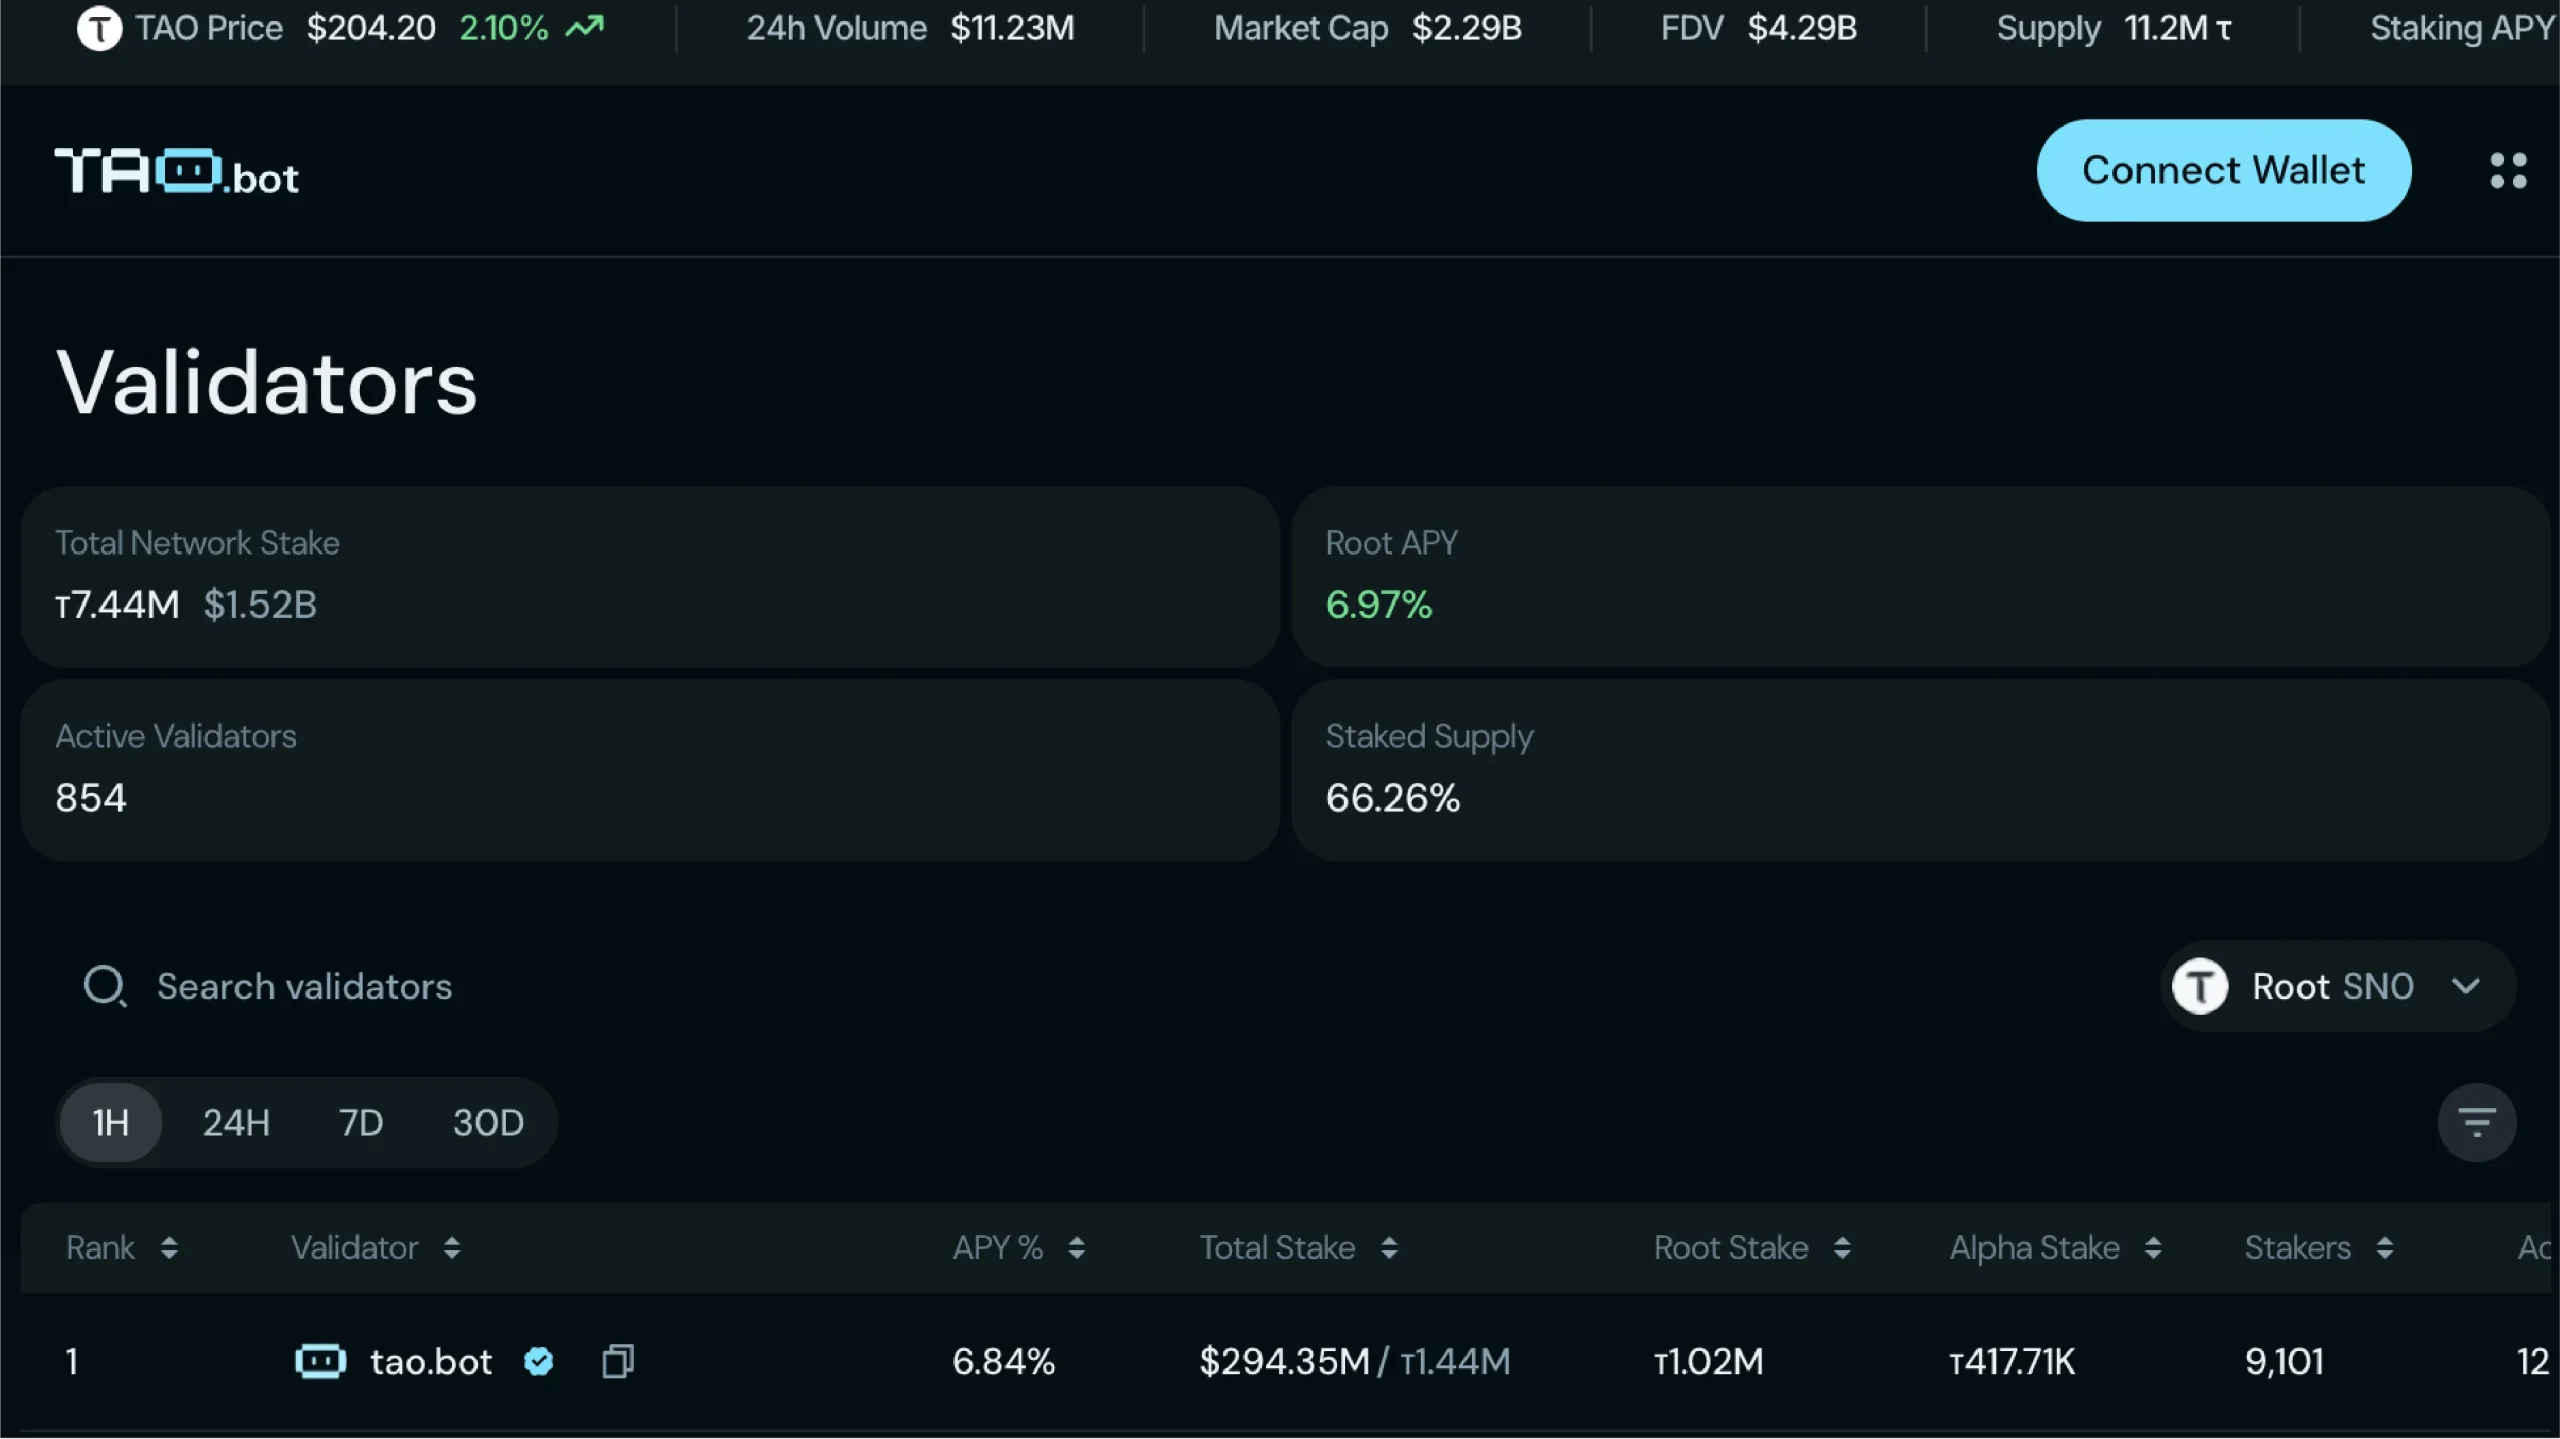2560x1439 pixels.
Task: Click tao.bot's 6.84% APY cell
Action: 1003,1361
